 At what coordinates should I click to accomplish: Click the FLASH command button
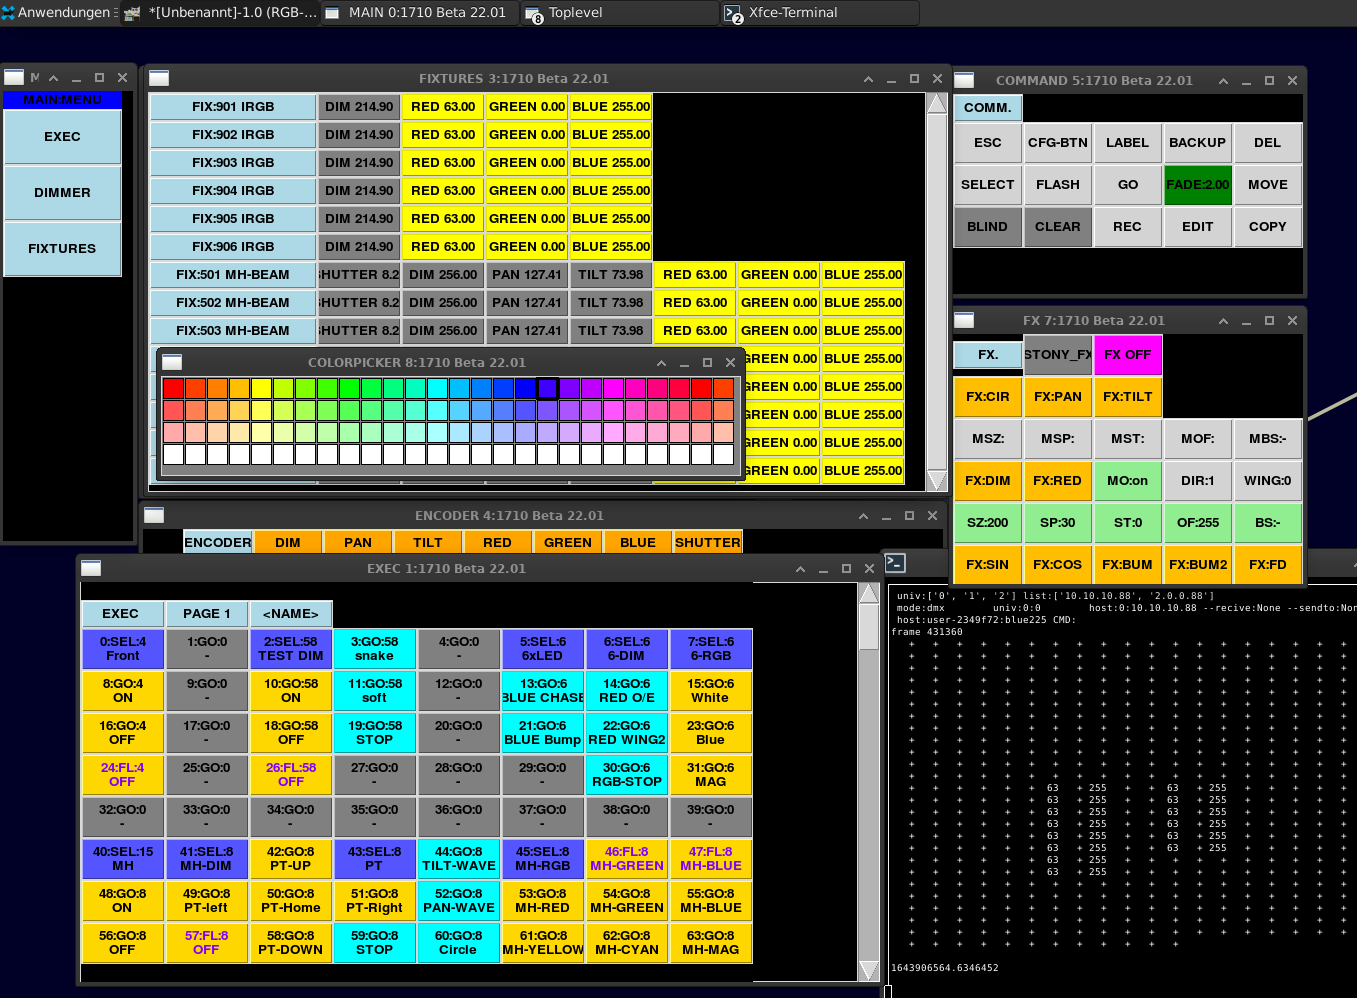pyautogui.click(x=1058, y=185)
